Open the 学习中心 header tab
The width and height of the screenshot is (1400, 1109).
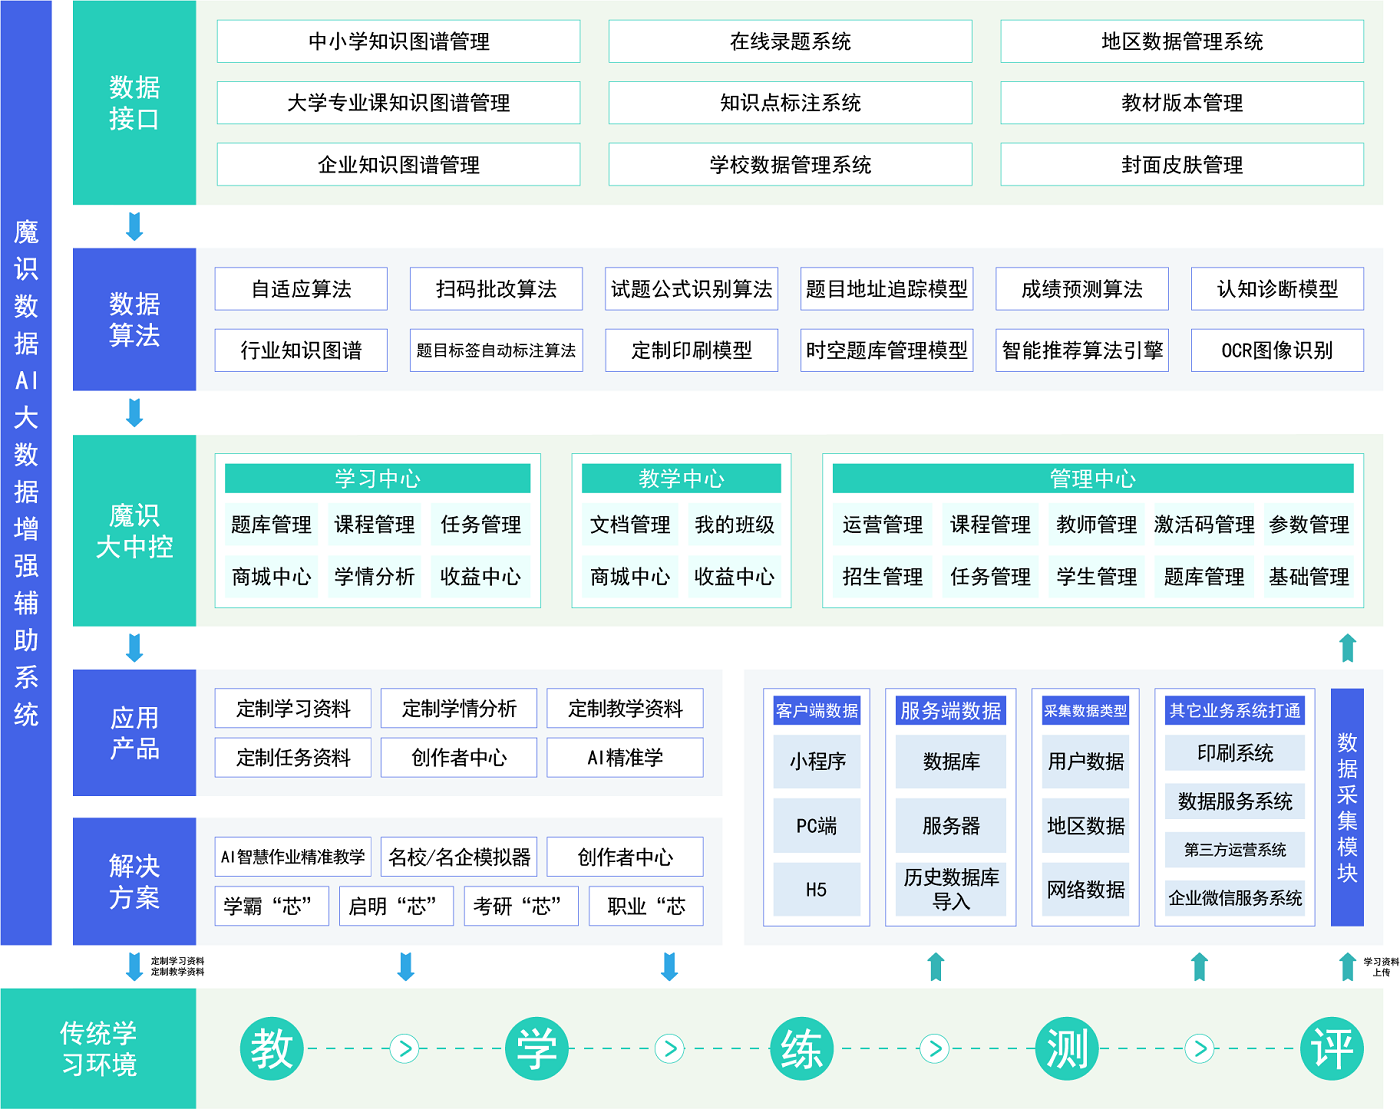coord(377,479)
